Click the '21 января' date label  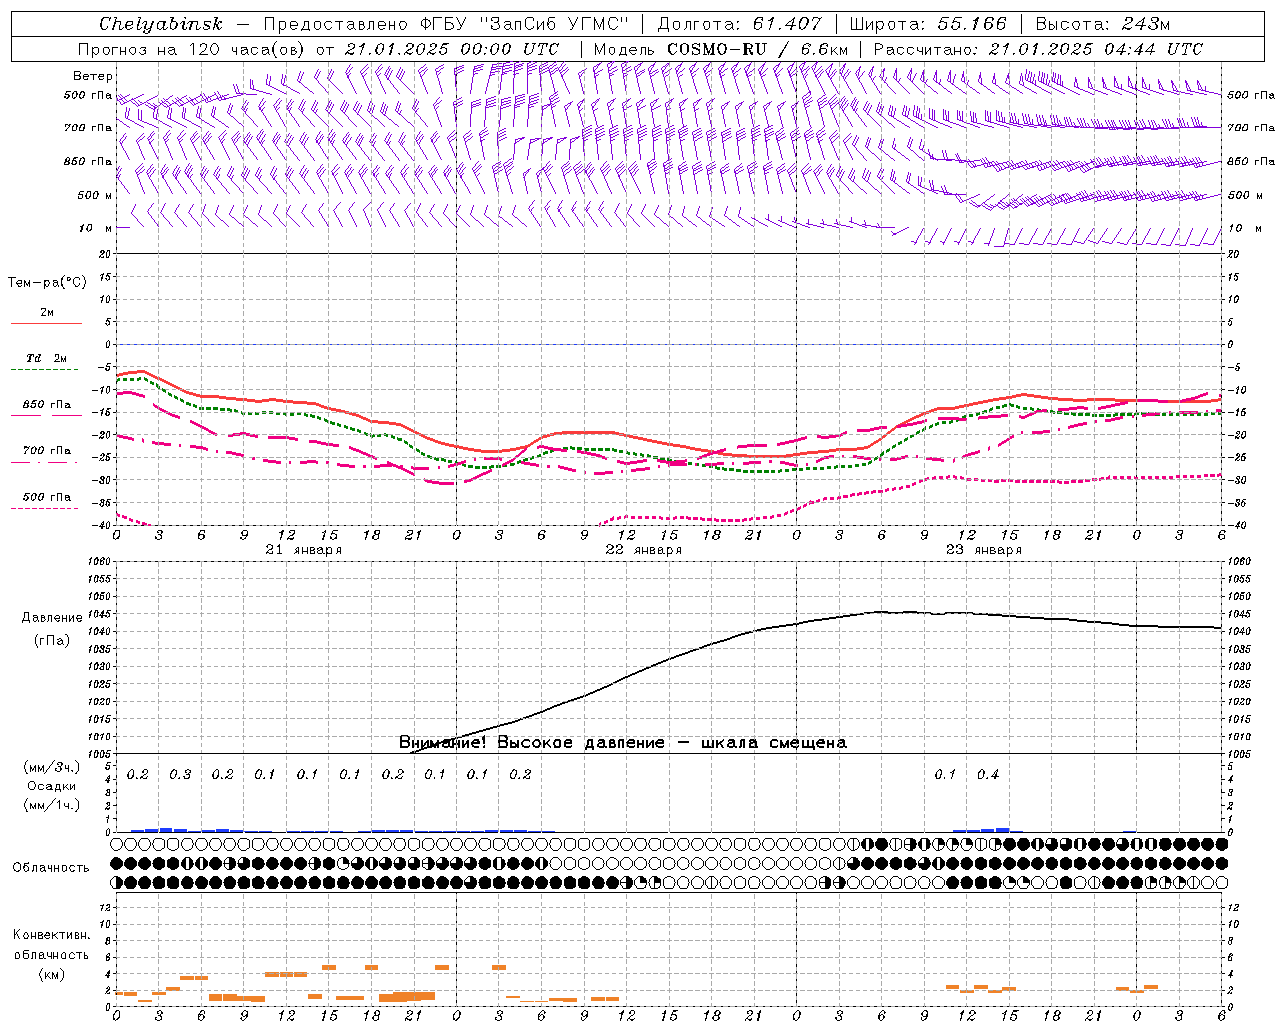pyautogui.click(x=303, y=550)
